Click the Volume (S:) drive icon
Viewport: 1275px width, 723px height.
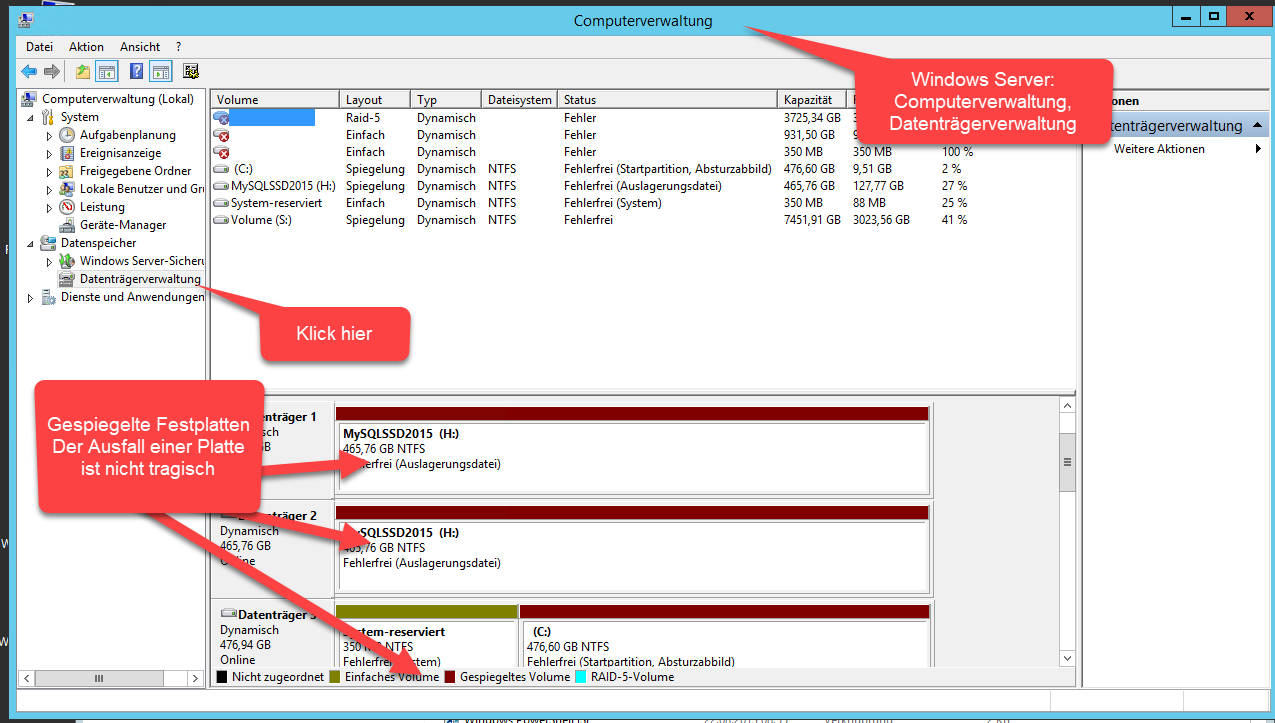pyautogui.click(x=222, y=220)
